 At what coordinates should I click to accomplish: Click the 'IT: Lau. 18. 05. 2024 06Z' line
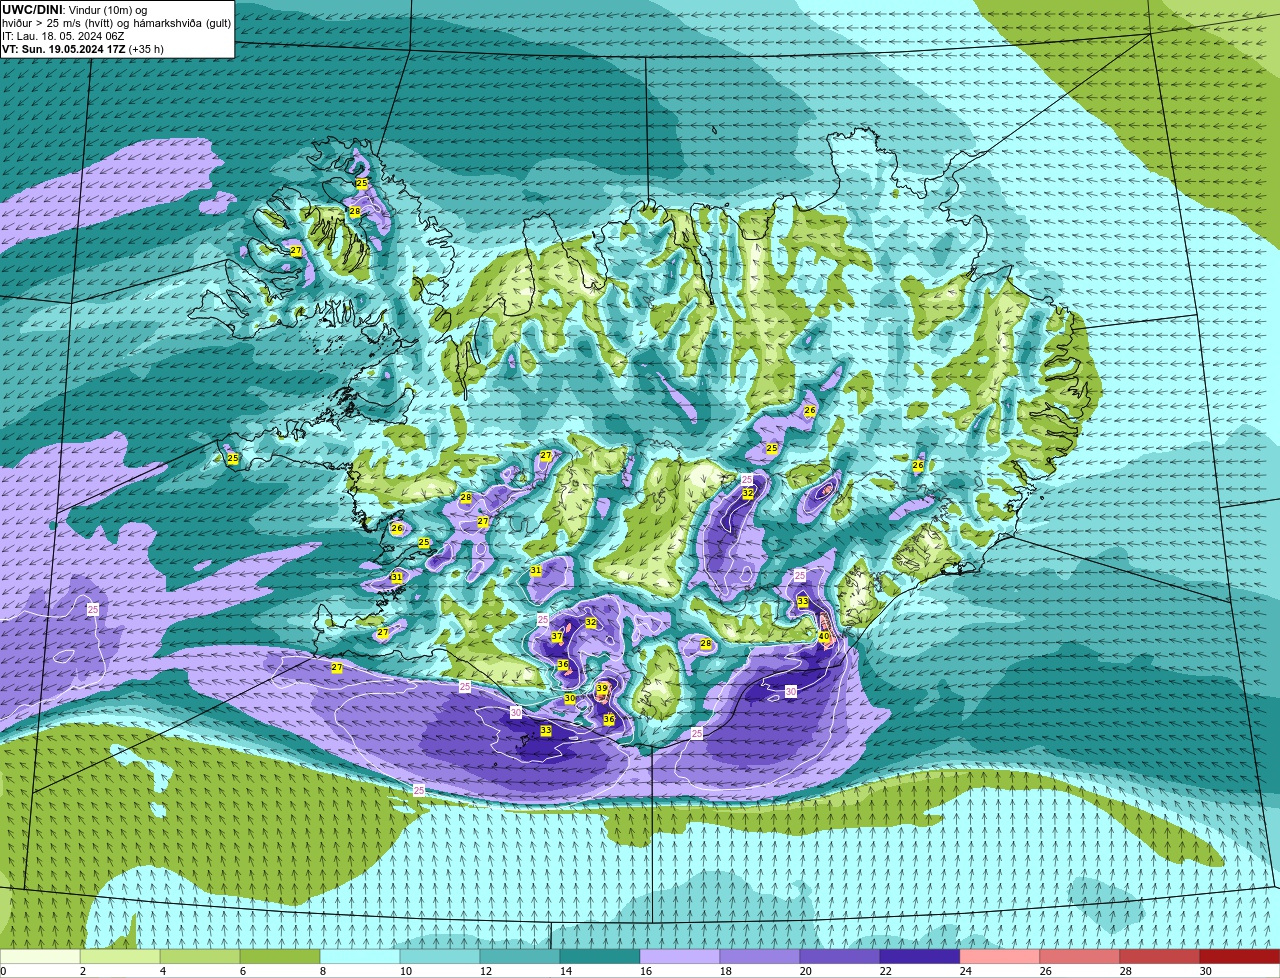(x=65, y=35)
